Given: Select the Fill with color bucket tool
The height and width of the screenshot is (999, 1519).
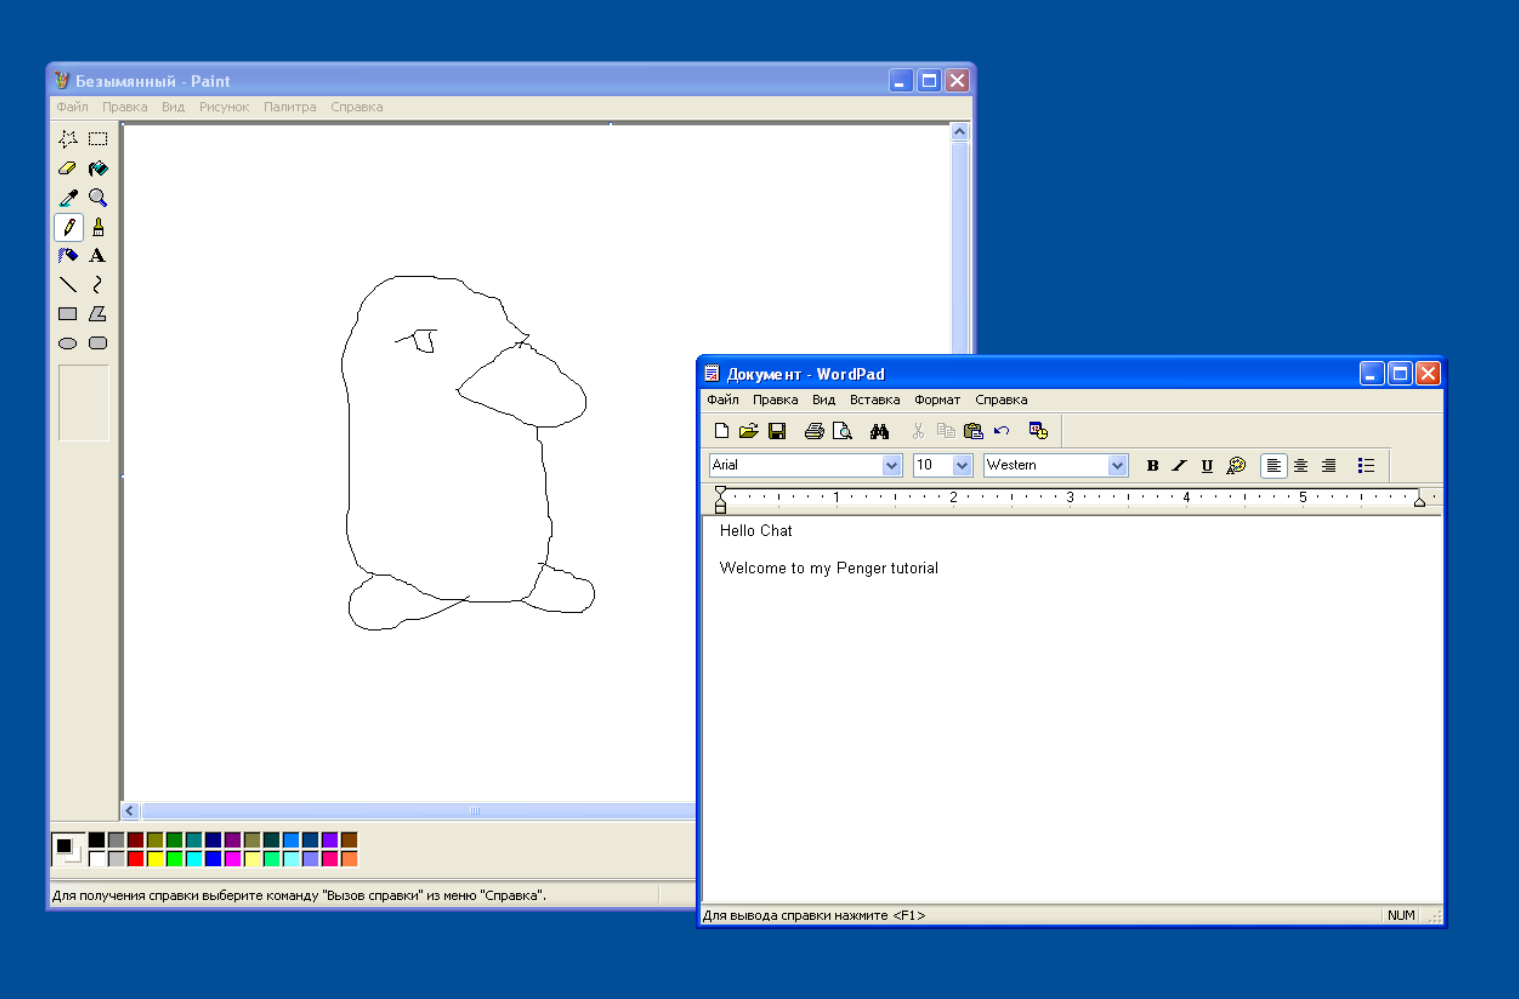Looking at the screenshot, I should (98, 169).
